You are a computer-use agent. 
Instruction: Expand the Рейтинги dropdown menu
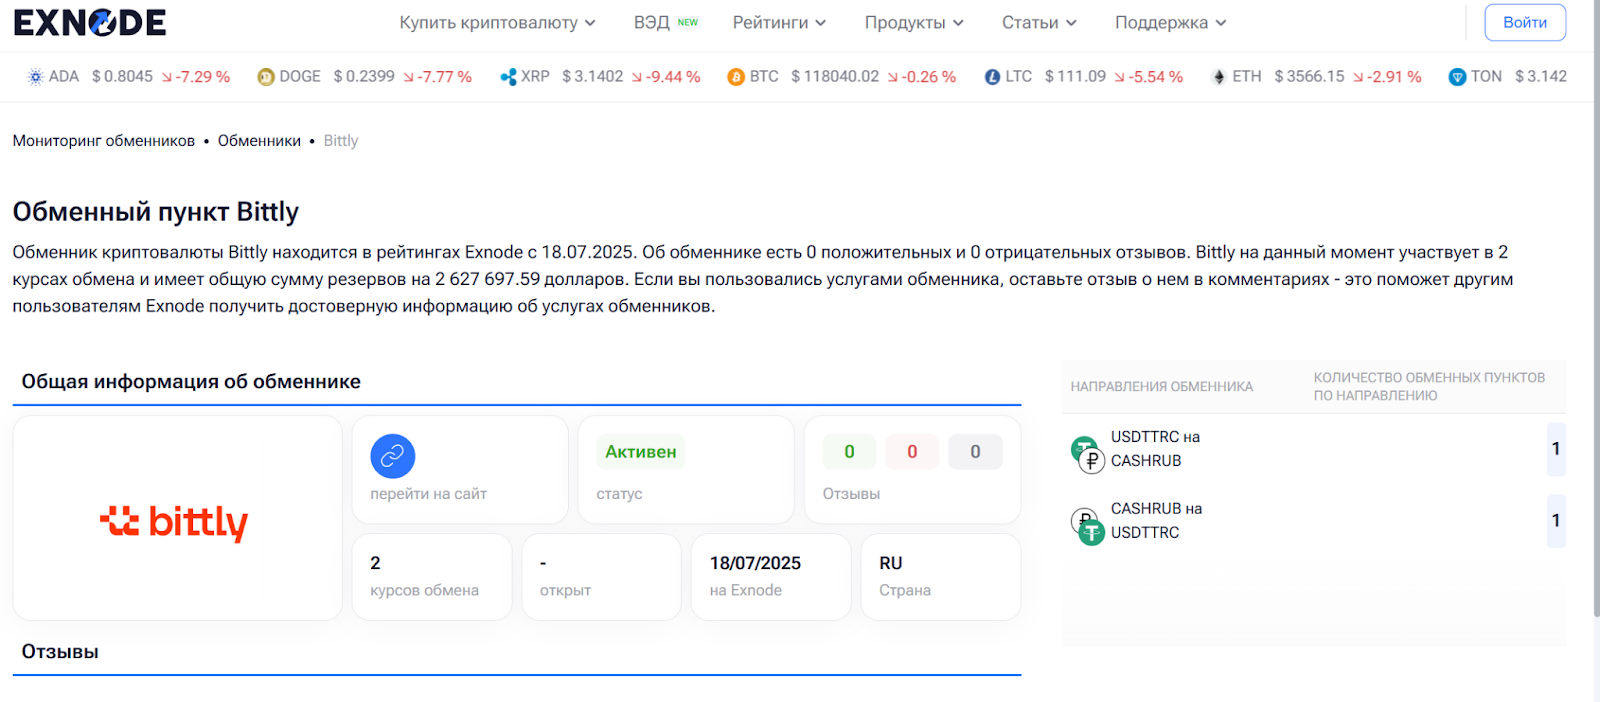[779, 22]
